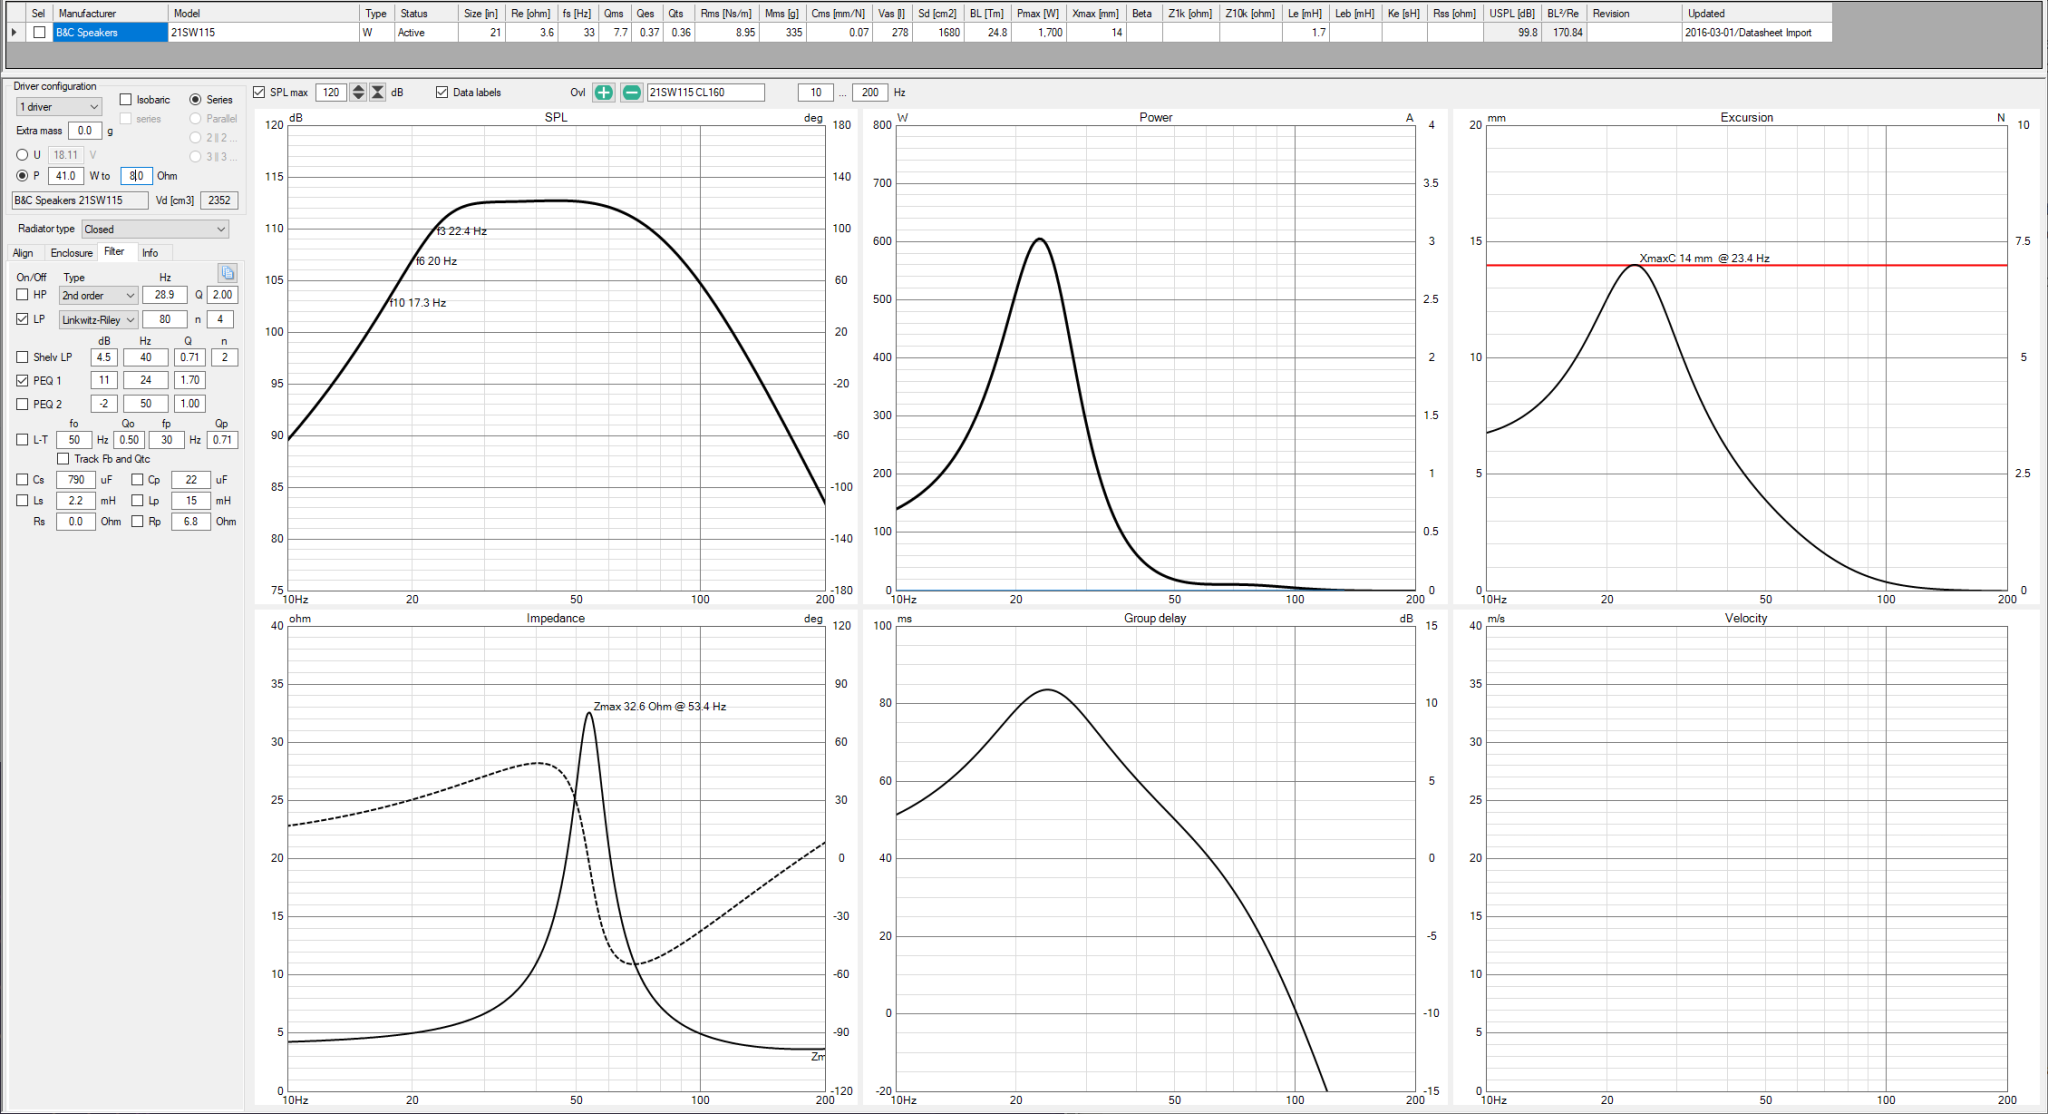Open the Info tab
The height and width of the screenshot is (1114, 2048).
tap(150, 253)
